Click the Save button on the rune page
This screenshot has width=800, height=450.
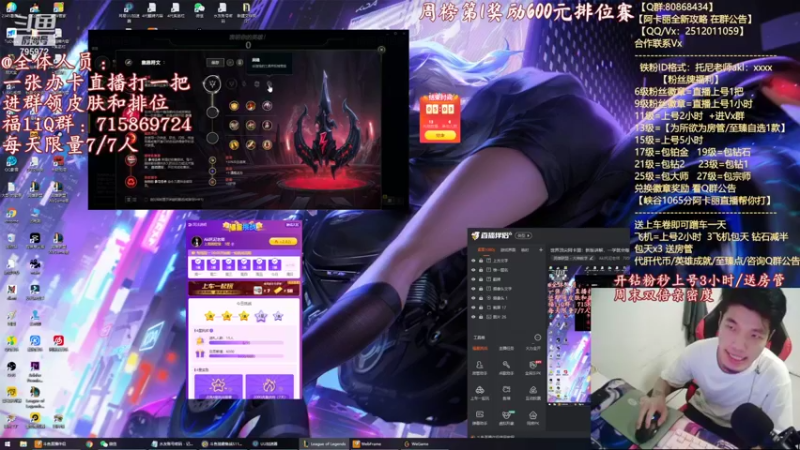(215, 62)
